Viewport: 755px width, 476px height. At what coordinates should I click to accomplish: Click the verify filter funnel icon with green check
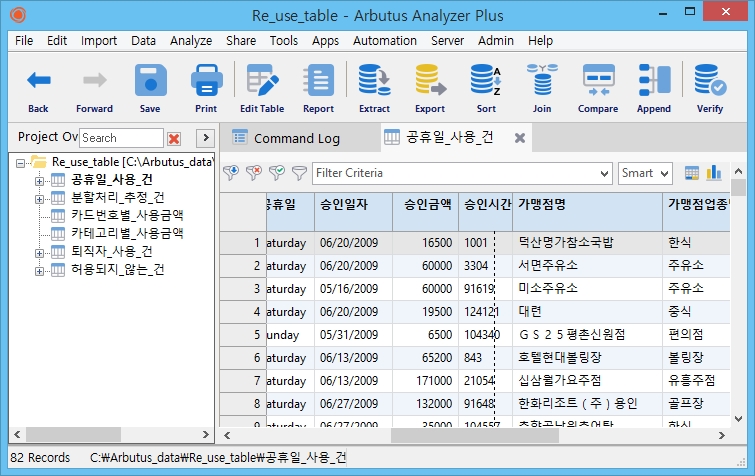[277, 173]
